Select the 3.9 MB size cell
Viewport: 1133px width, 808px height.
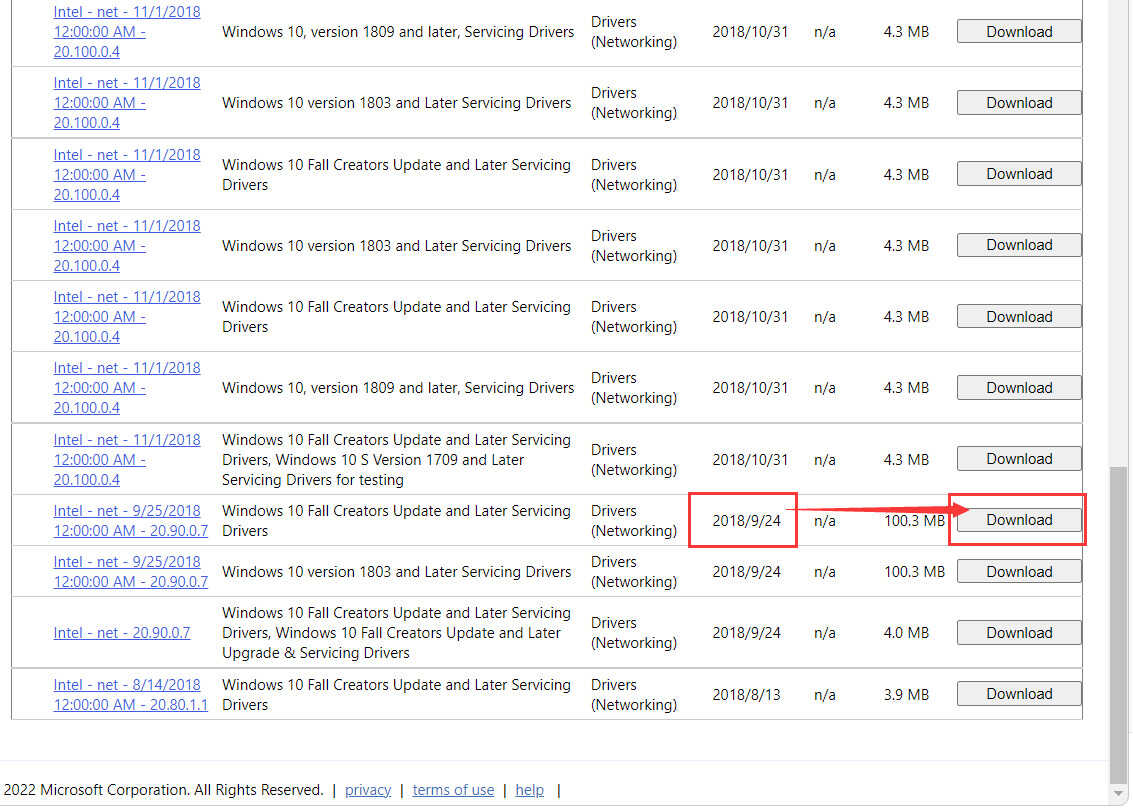click(x=906, y=695)
